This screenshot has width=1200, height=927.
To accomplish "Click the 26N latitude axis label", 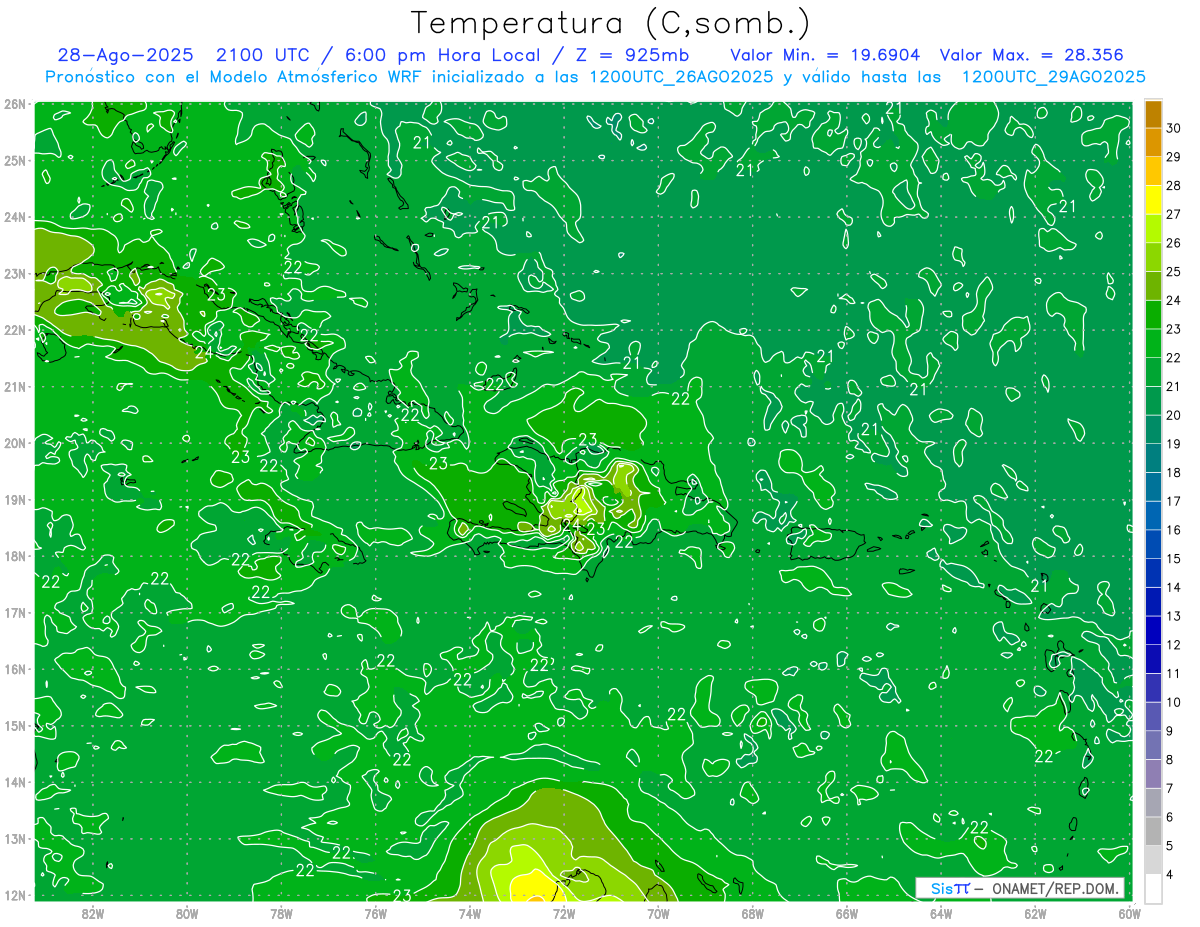I will coord(14,104).
